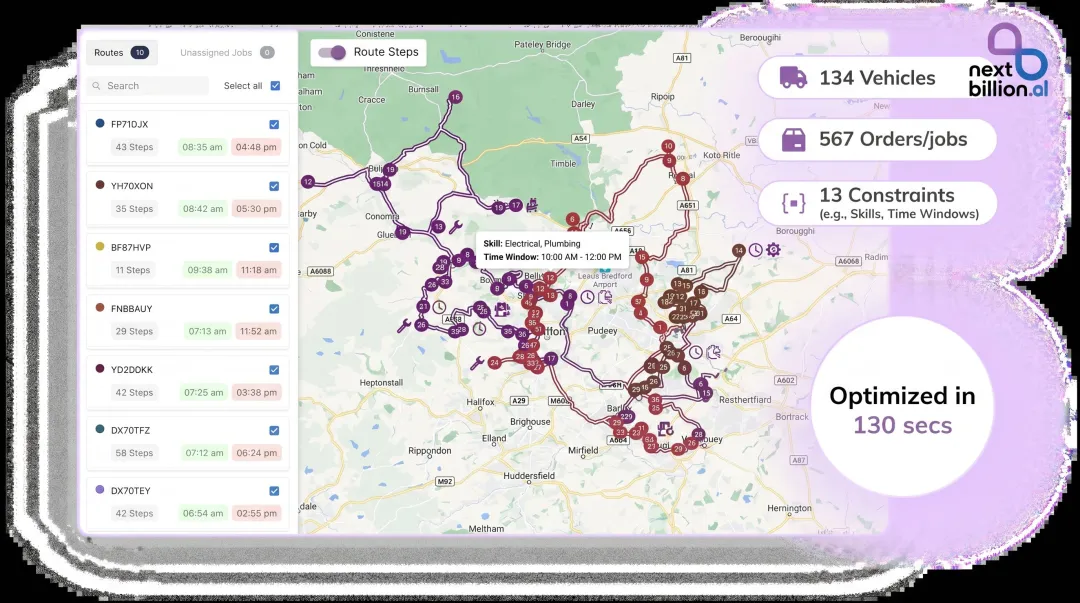1080x603 pixels.
Task: Click the clock icon next to marker 14
Action: [x=756, y=249]
